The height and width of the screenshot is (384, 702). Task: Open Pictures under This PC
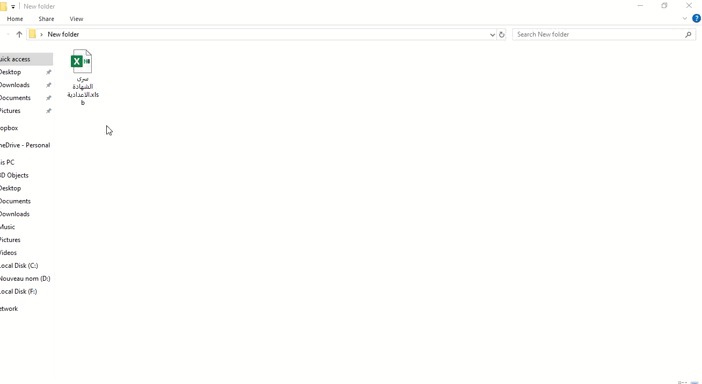(x=10, y=240)
